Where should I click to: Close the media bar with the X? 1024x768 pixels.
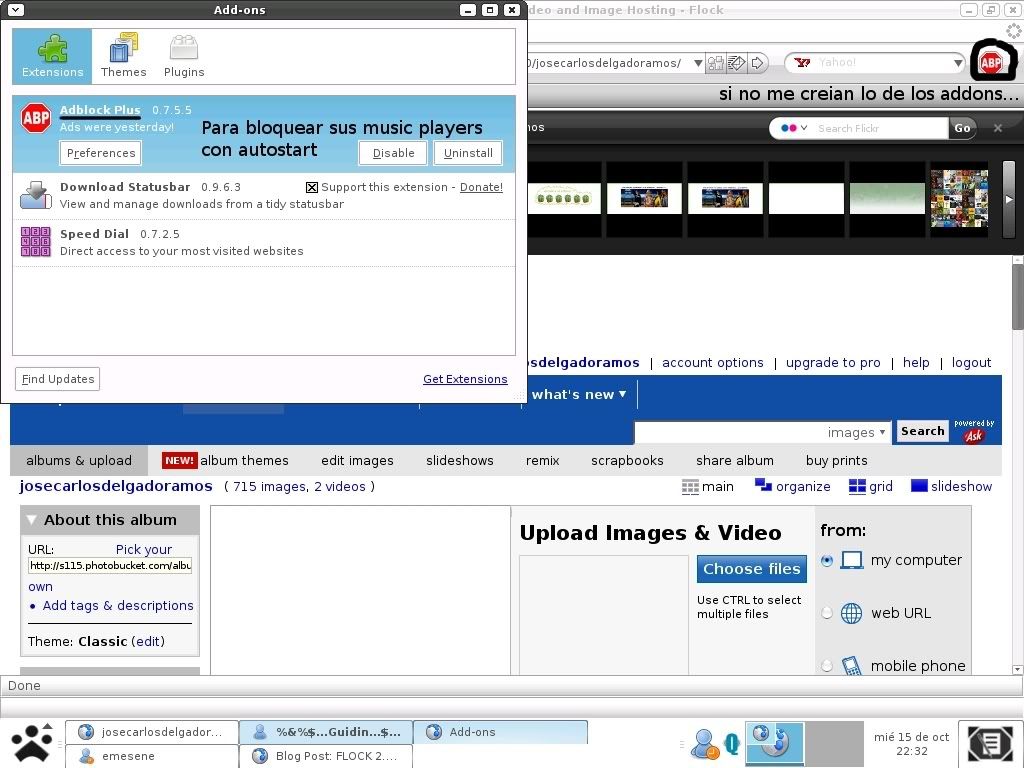point(997,128)
